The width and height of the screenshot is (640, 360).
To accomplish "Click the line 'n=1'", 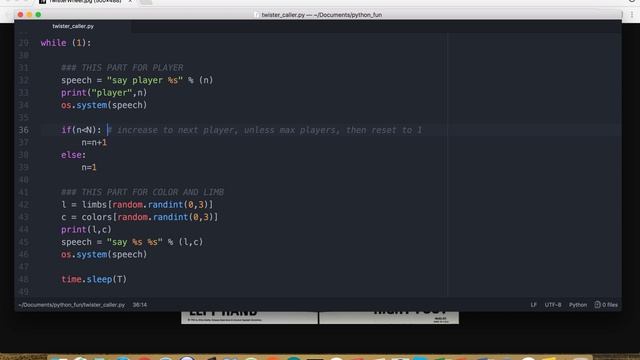I will click(x=89, y=167).
